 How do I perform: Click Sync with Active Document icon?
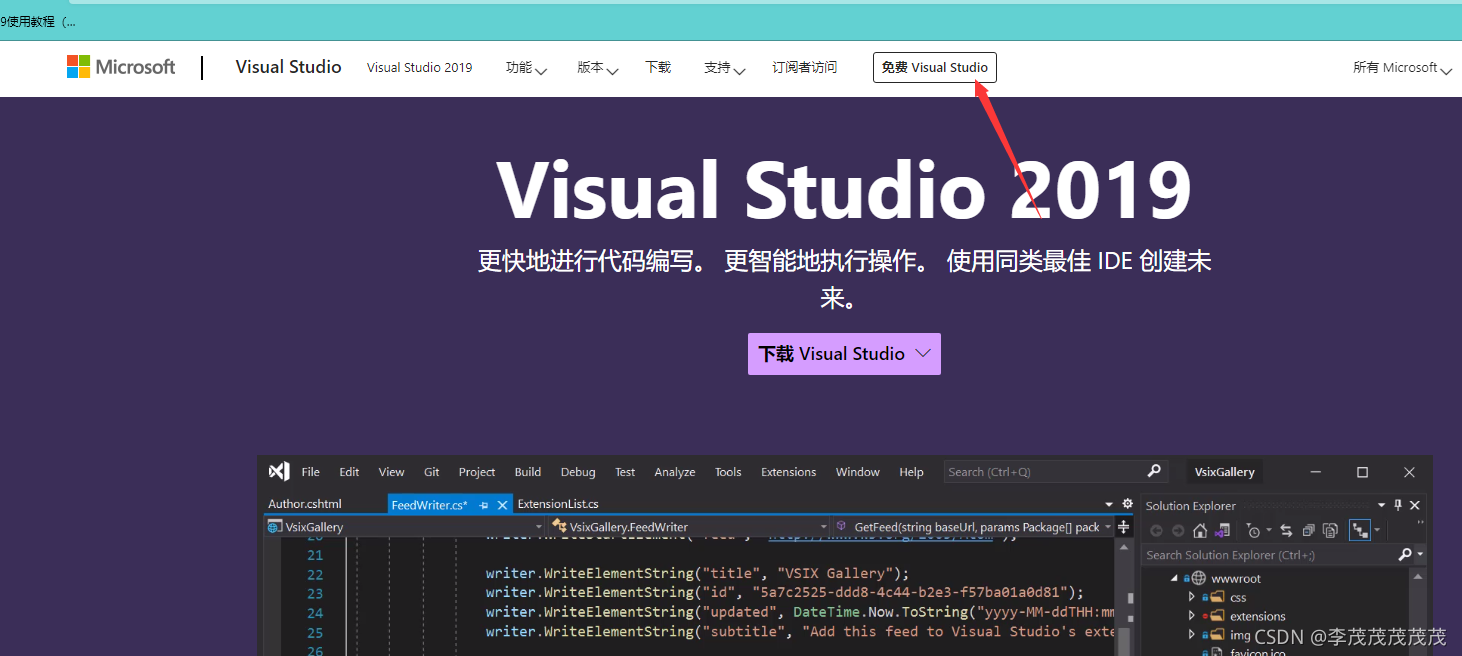[1286, 531]
